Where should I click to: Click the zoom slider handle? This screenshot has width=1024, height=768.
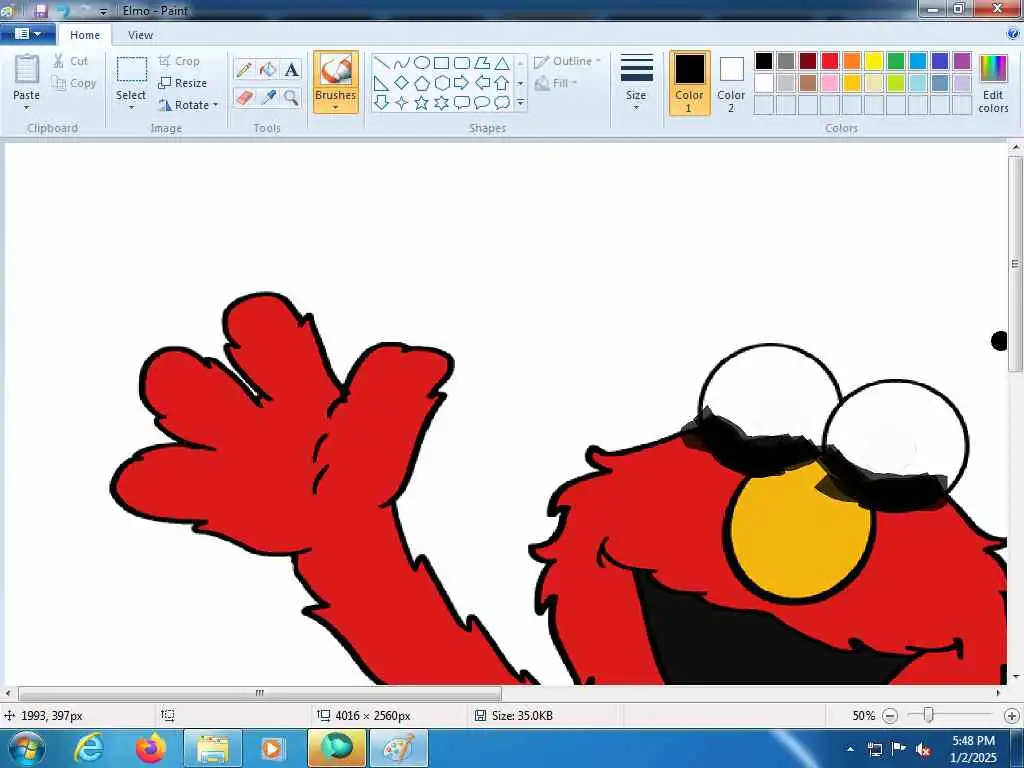(x=928, y=715)
